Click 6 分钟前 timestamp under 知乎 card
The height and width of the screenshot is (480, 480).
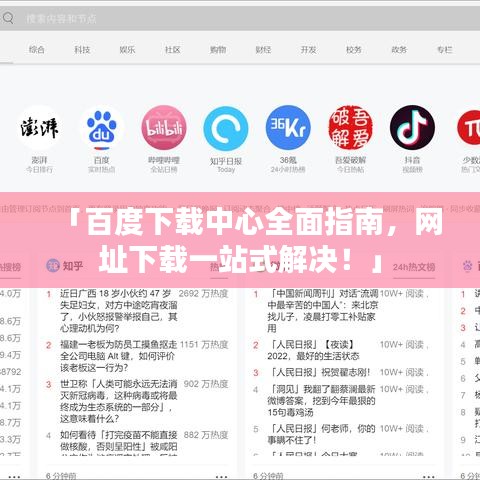pos(61,476)
